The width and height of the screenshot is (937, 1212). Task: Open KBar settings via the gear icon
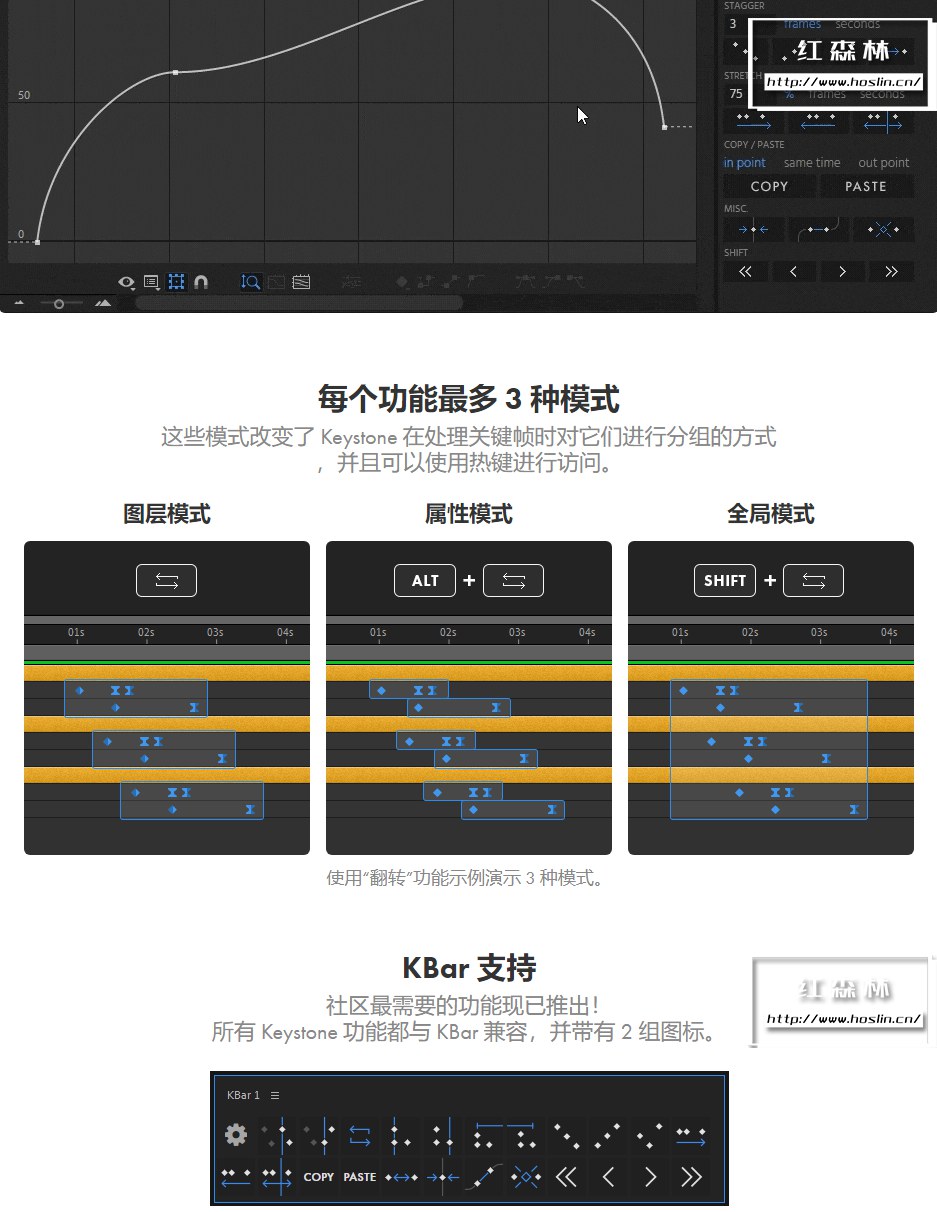coord(235,1135)
